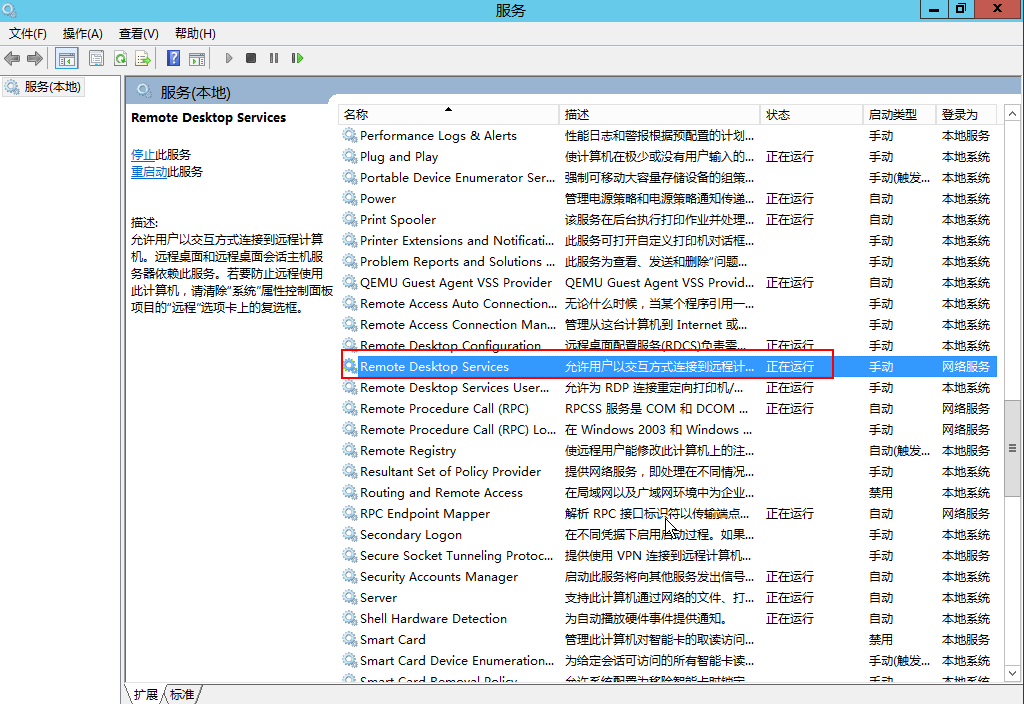The width and height of the screenshot is (1024, 704).
Task: Toggle the show/hide action pane icon
Action: pyautogui.click(x=197, y=59)
